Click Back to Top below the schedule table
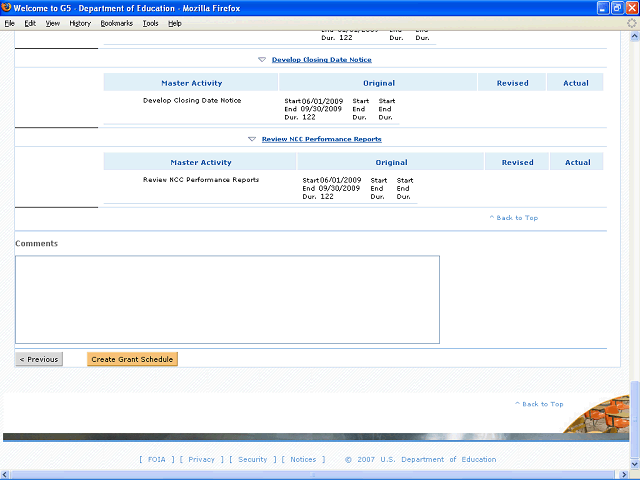The image size is (640, 480). 514,217
